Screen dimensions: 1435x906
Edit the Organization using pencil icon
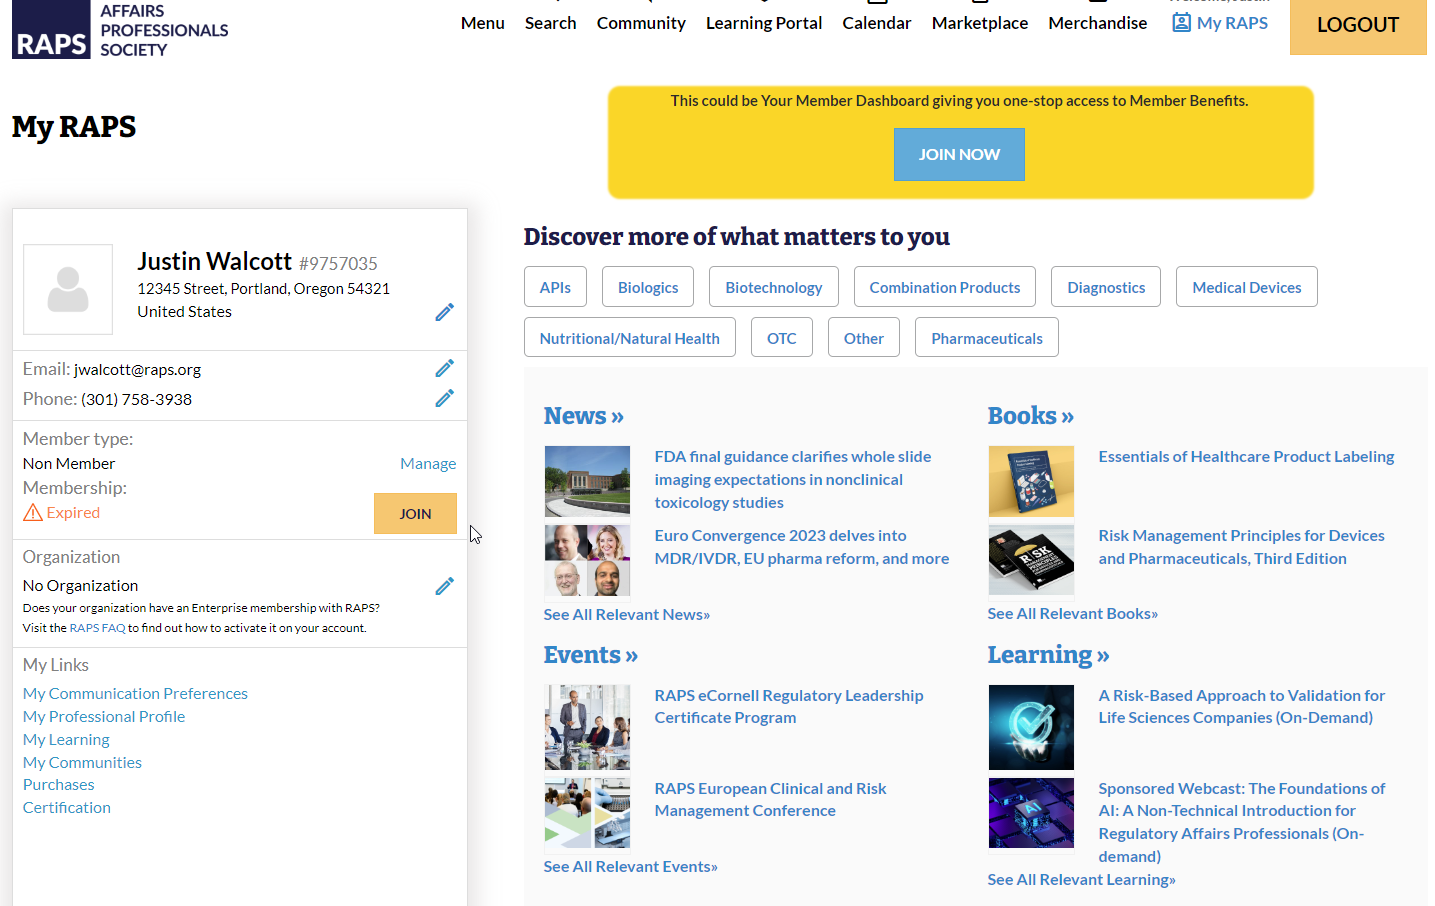tap(445, 586)
